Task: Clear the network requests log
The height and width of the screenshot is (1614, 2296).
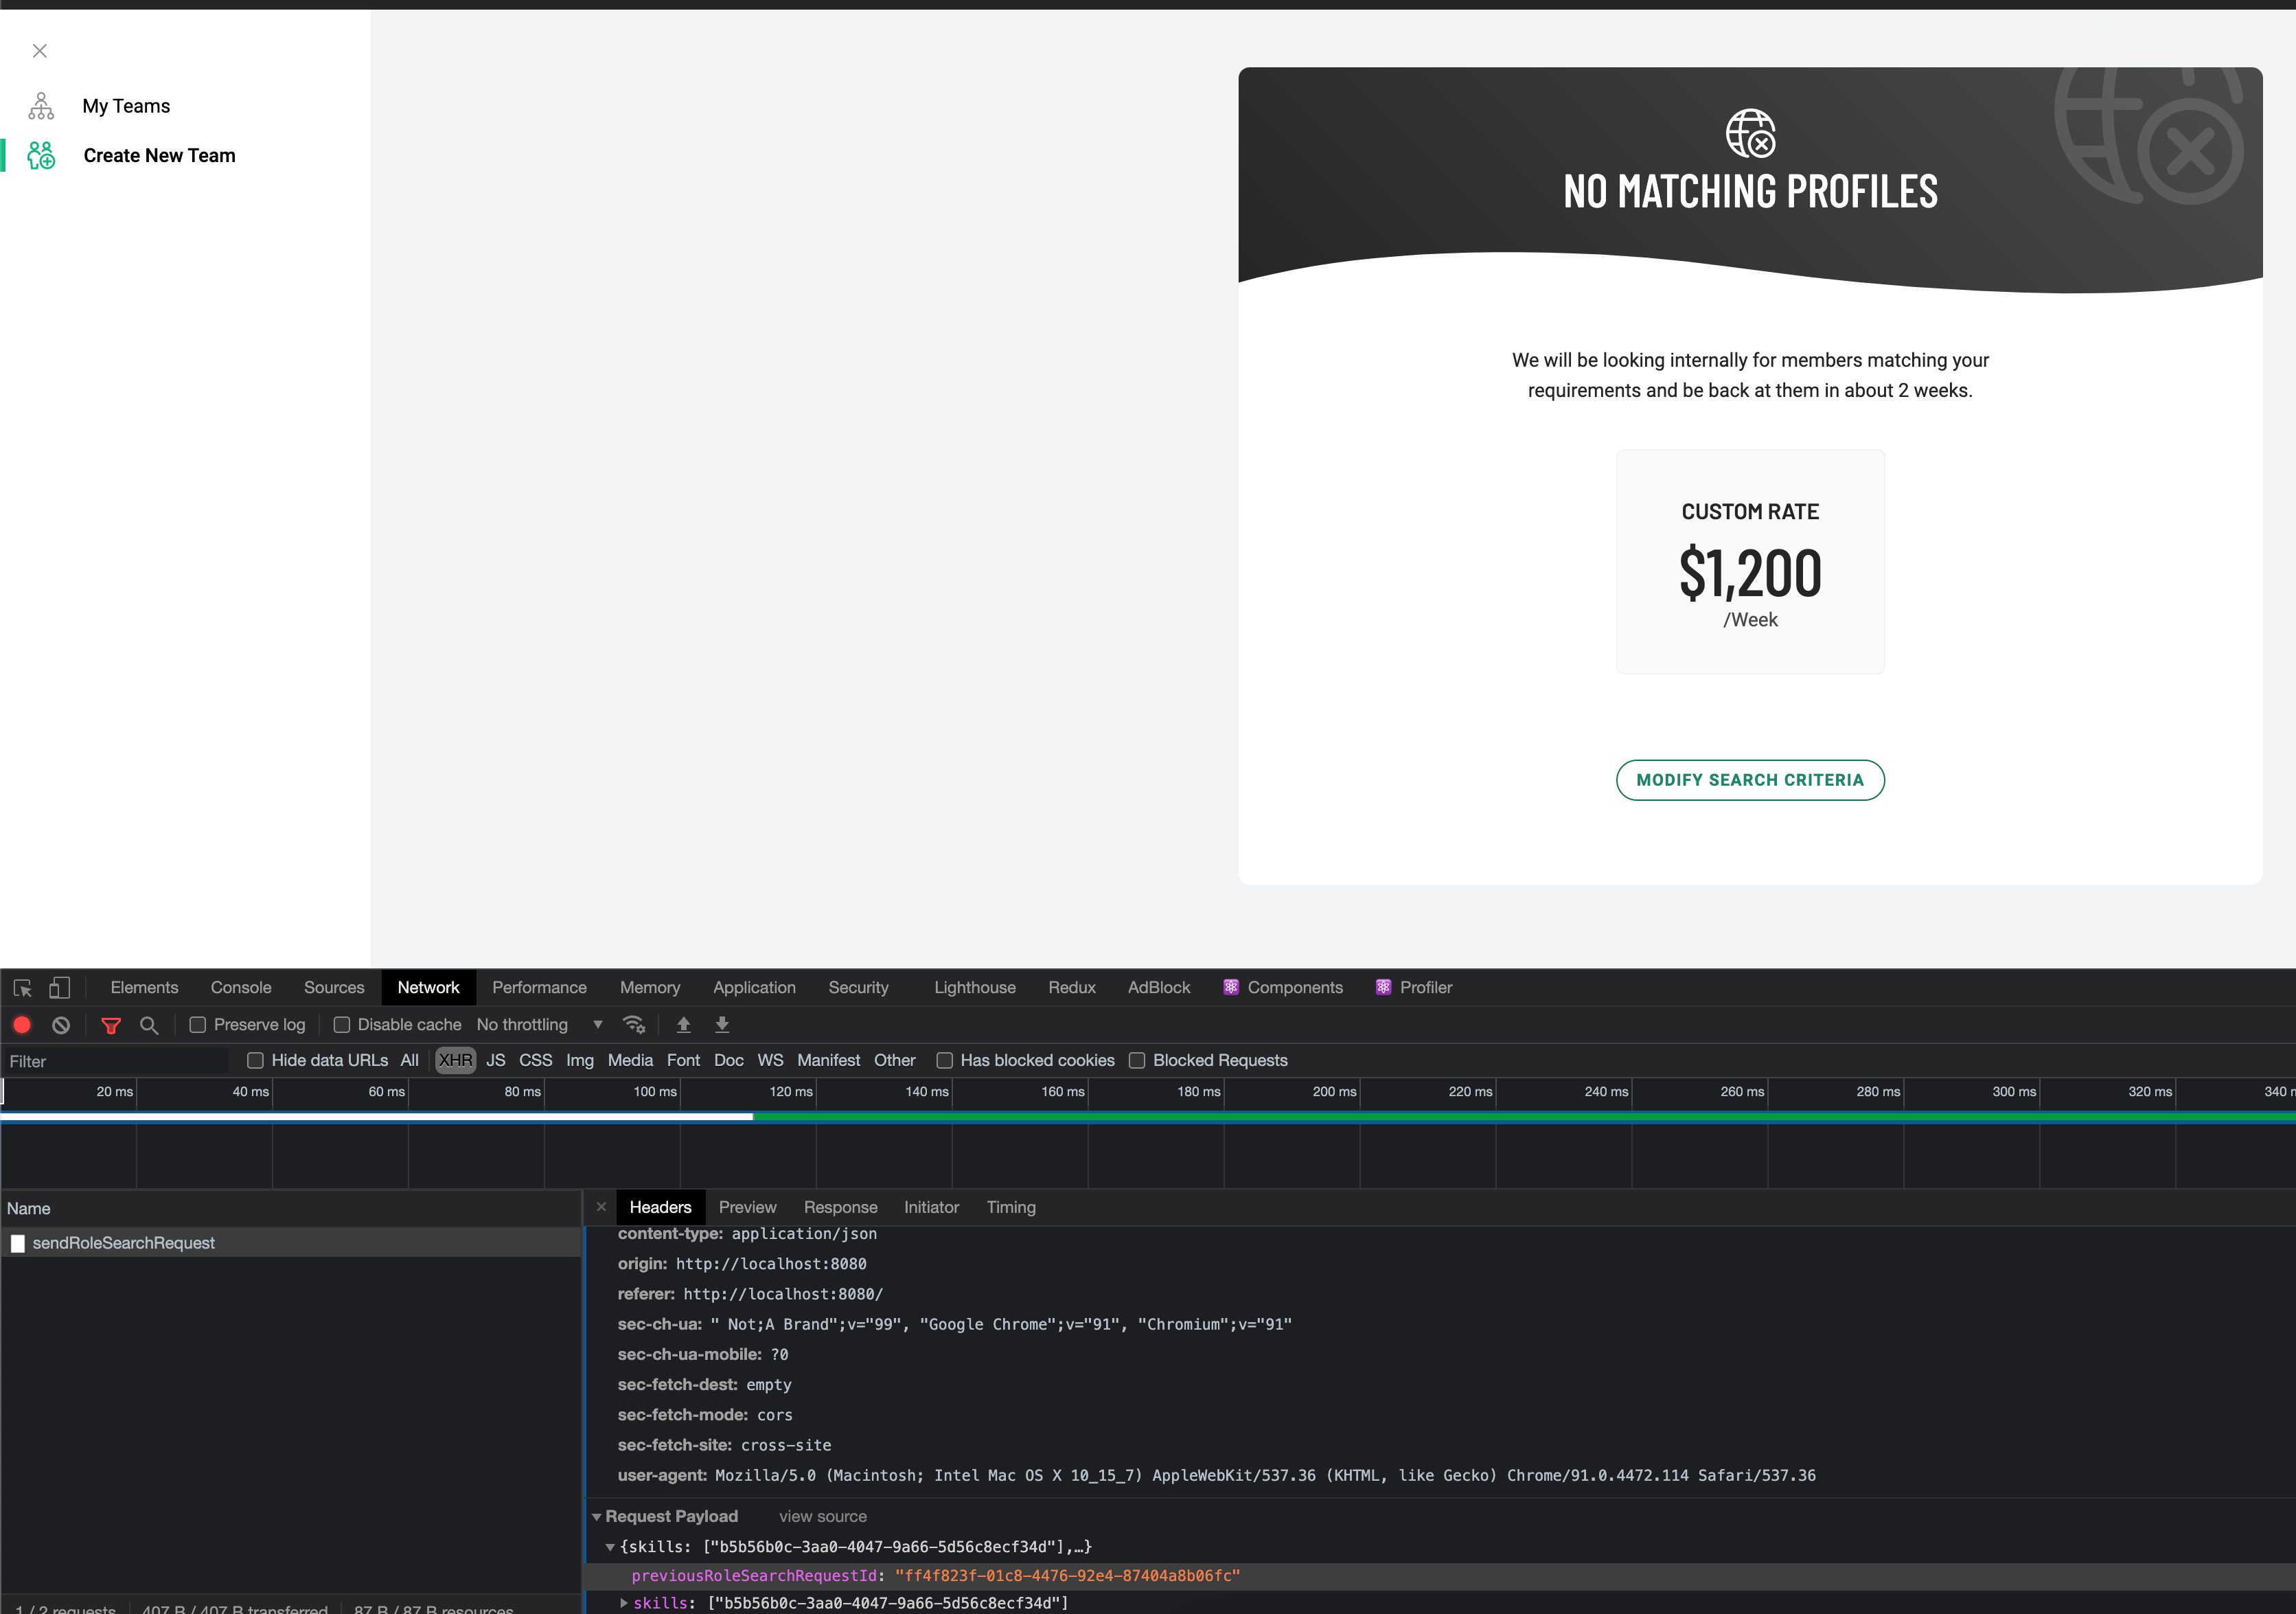Action: tap(61, 1025)
